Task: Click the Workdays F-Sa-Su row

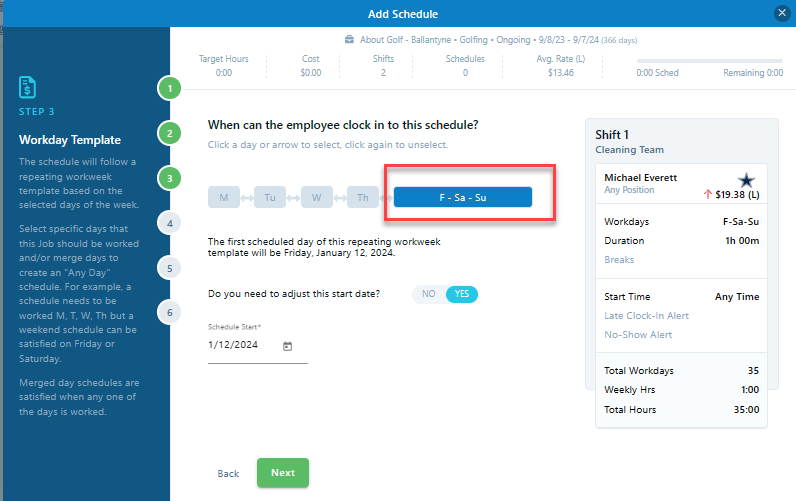Action: (x=681, y=222)
